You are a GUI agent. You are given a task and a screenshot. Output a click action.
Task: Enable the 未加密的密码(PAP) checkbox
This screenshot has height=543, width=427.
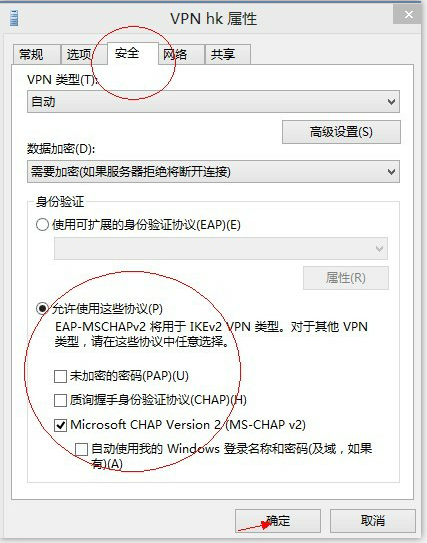pos(60,376)
